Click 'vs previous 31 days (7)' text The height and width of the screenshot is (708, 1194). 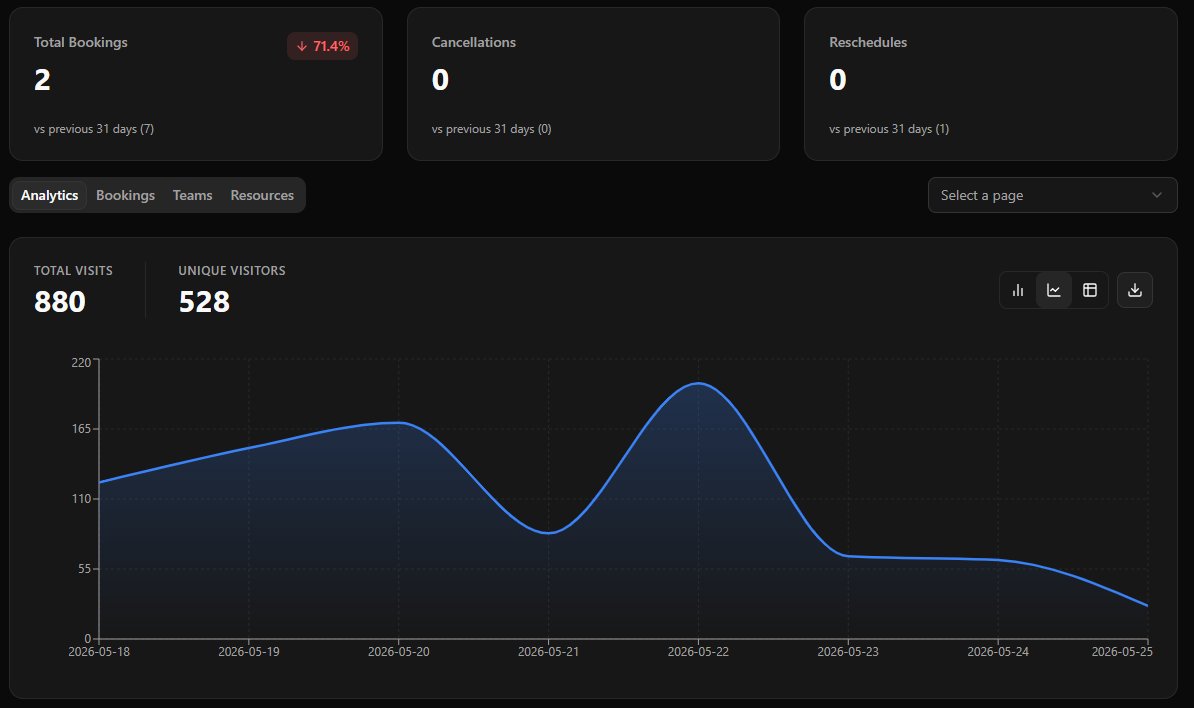coord(94,129)
